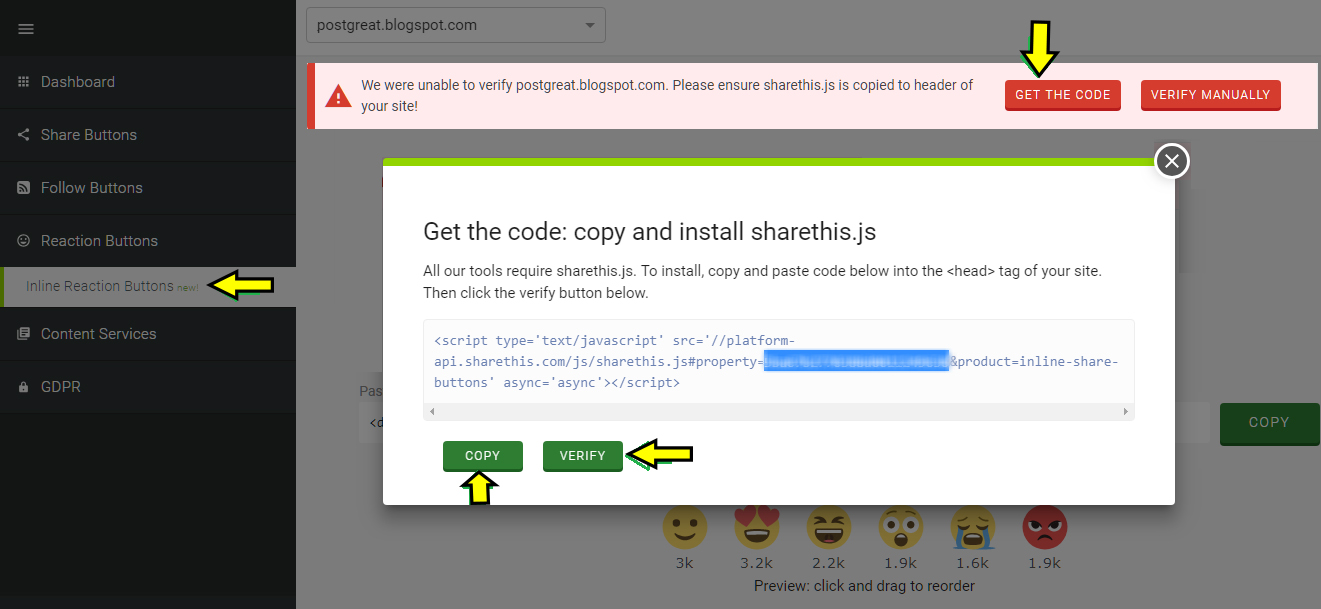This screenshot has height=609, width=1321.
Task: Click the 2.2k reaction count
Action: pyautogui.click(x=828, y=563)
